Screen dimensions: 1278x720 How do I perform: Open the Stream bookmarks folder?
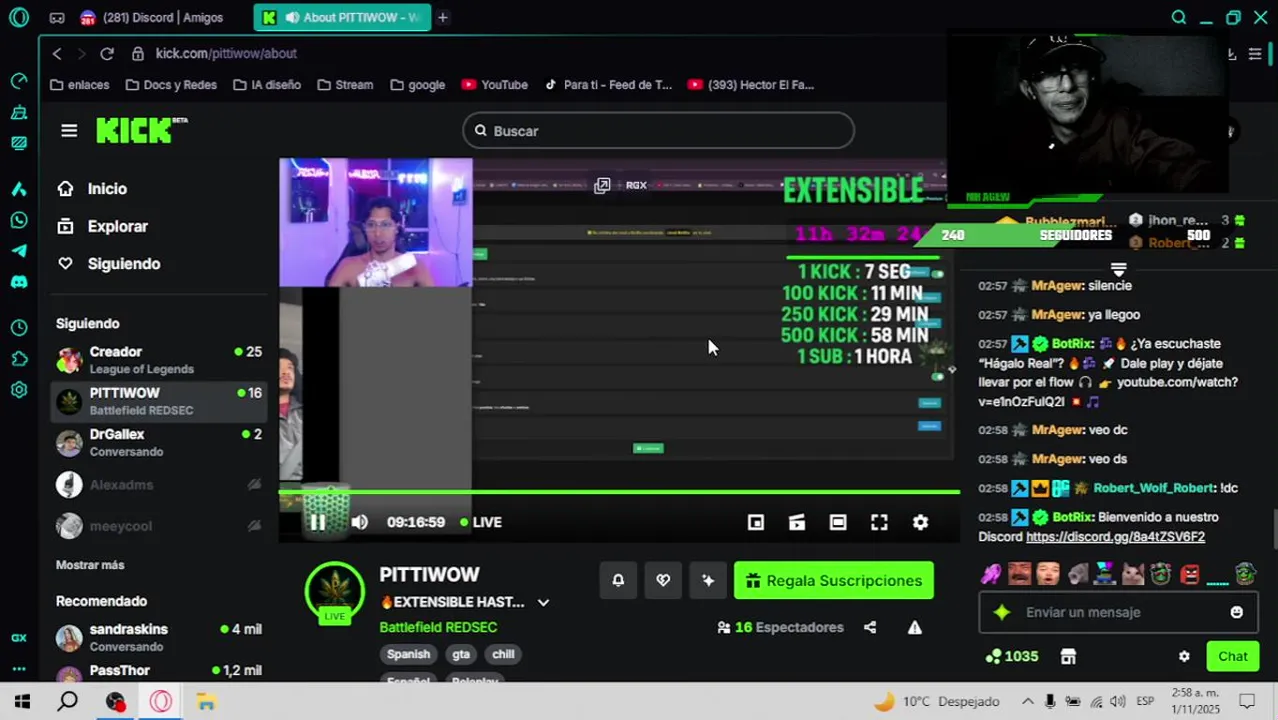[x=345, y=85]
